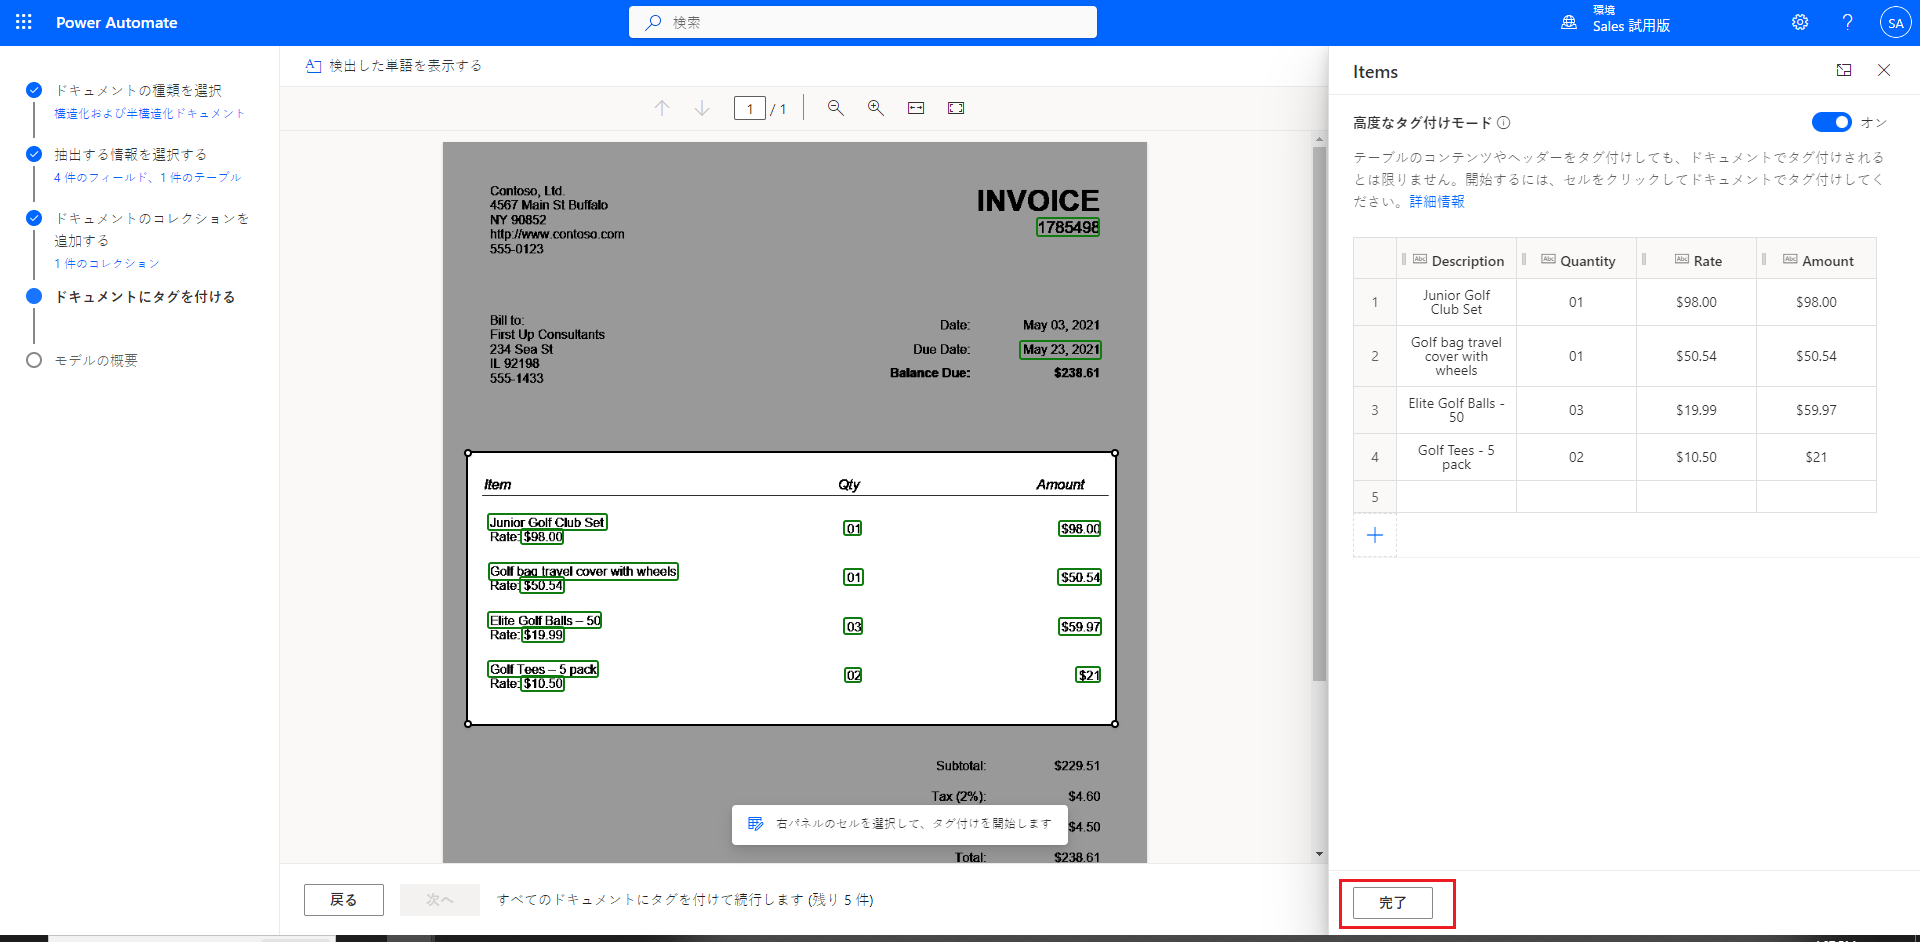Open the settings gear icon
The image size is (1920, 942).
click(1800, 22)
